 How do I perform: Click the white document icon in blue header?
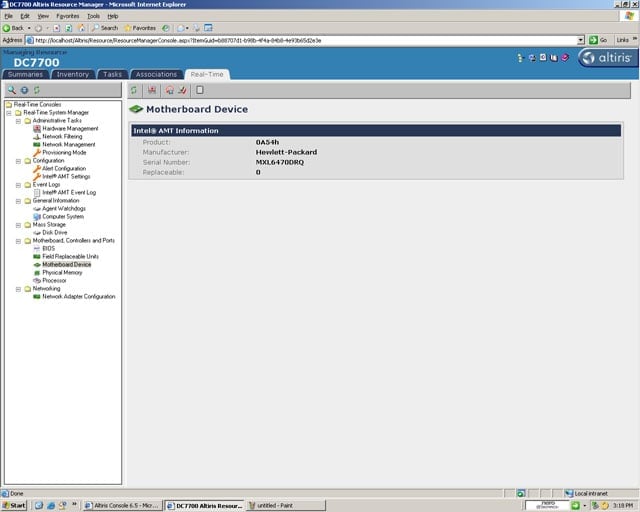click(x=543, y=58)
